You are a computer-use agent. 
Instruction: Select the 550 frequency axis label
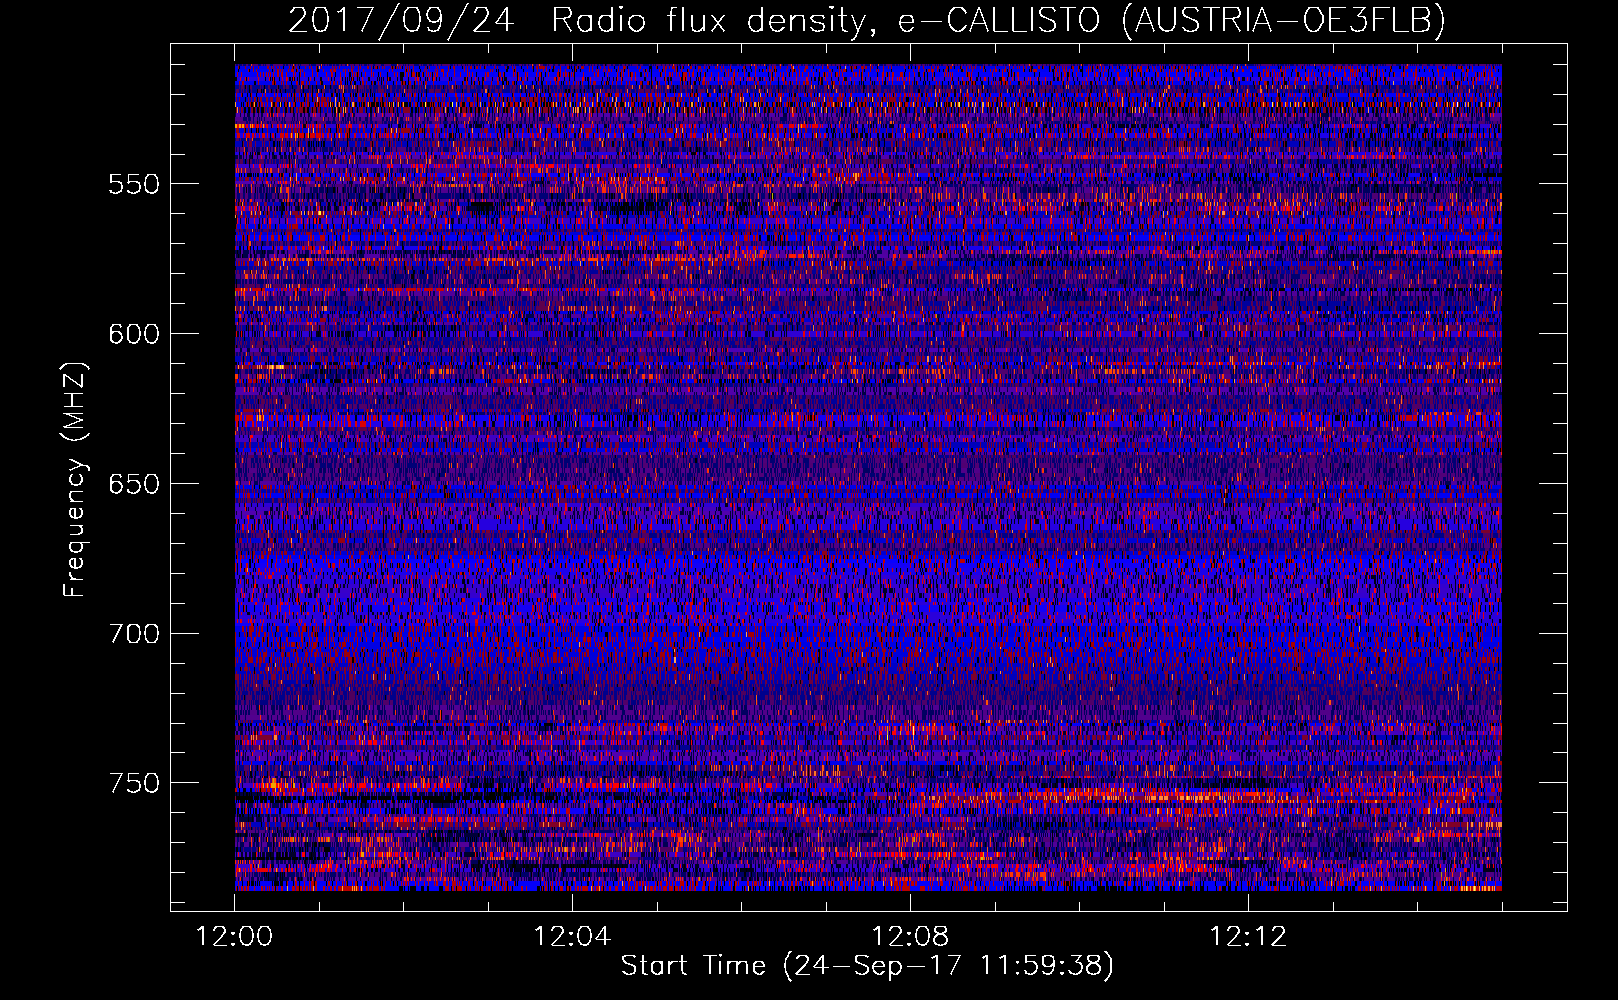coord(134,184)
